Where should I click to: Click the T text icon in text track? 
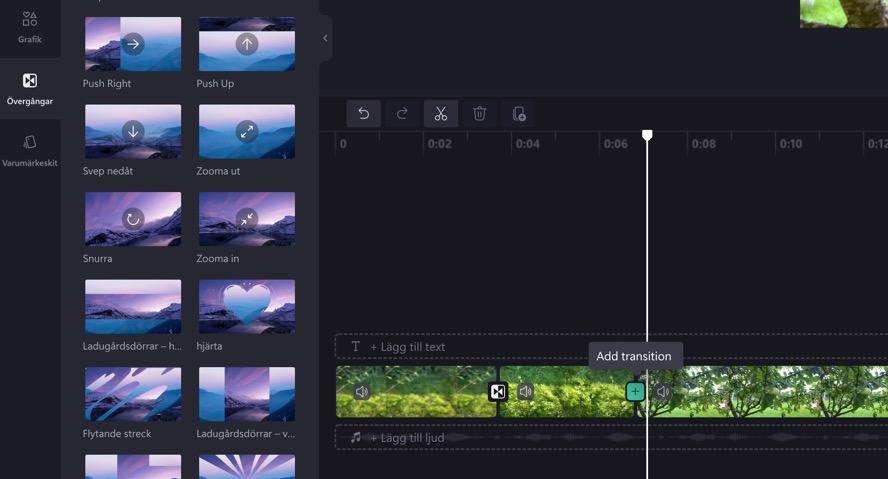356,347
